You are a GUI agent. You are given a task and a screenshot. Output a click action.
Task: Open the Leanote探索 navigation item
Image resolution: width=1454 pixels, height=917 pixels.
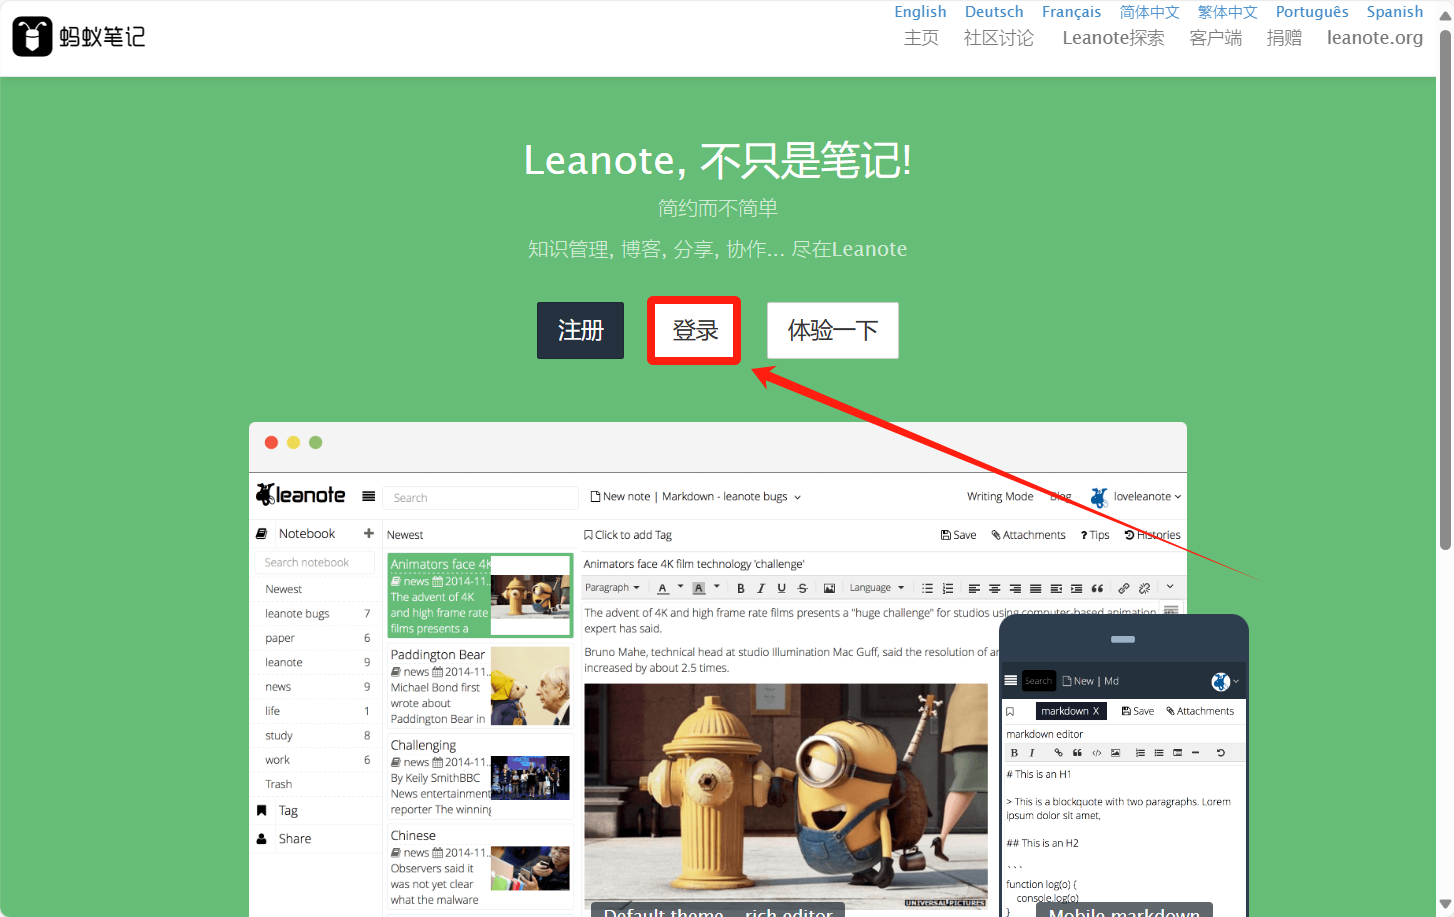[1112, 38]
